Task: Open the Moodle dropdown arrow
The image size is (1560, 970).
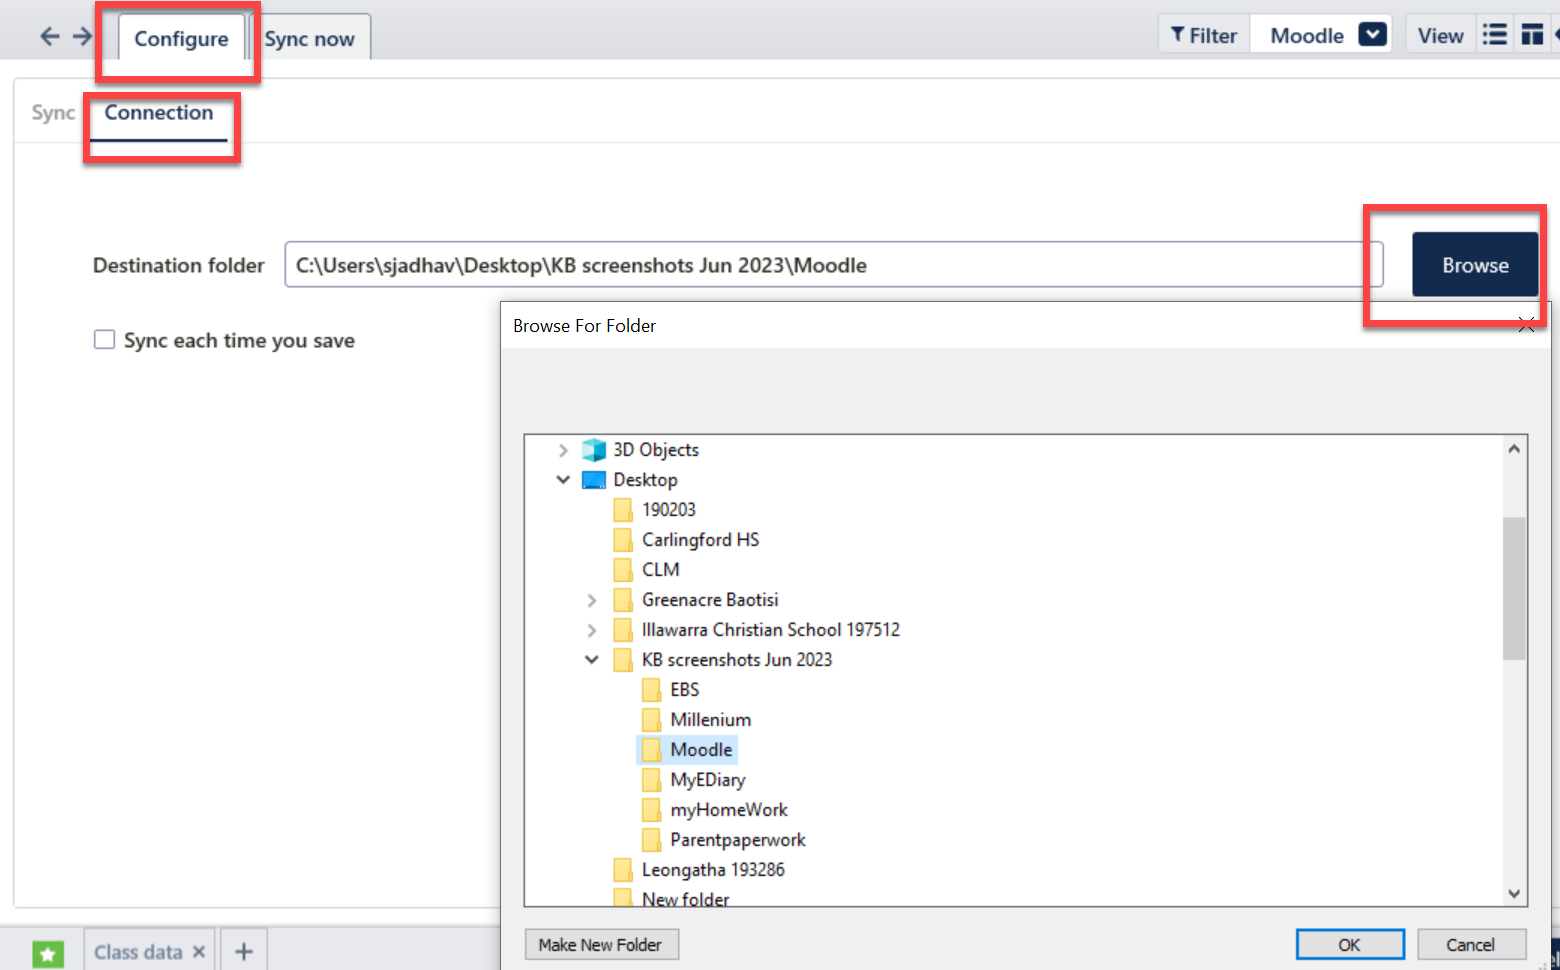Action: point(1372,35)
